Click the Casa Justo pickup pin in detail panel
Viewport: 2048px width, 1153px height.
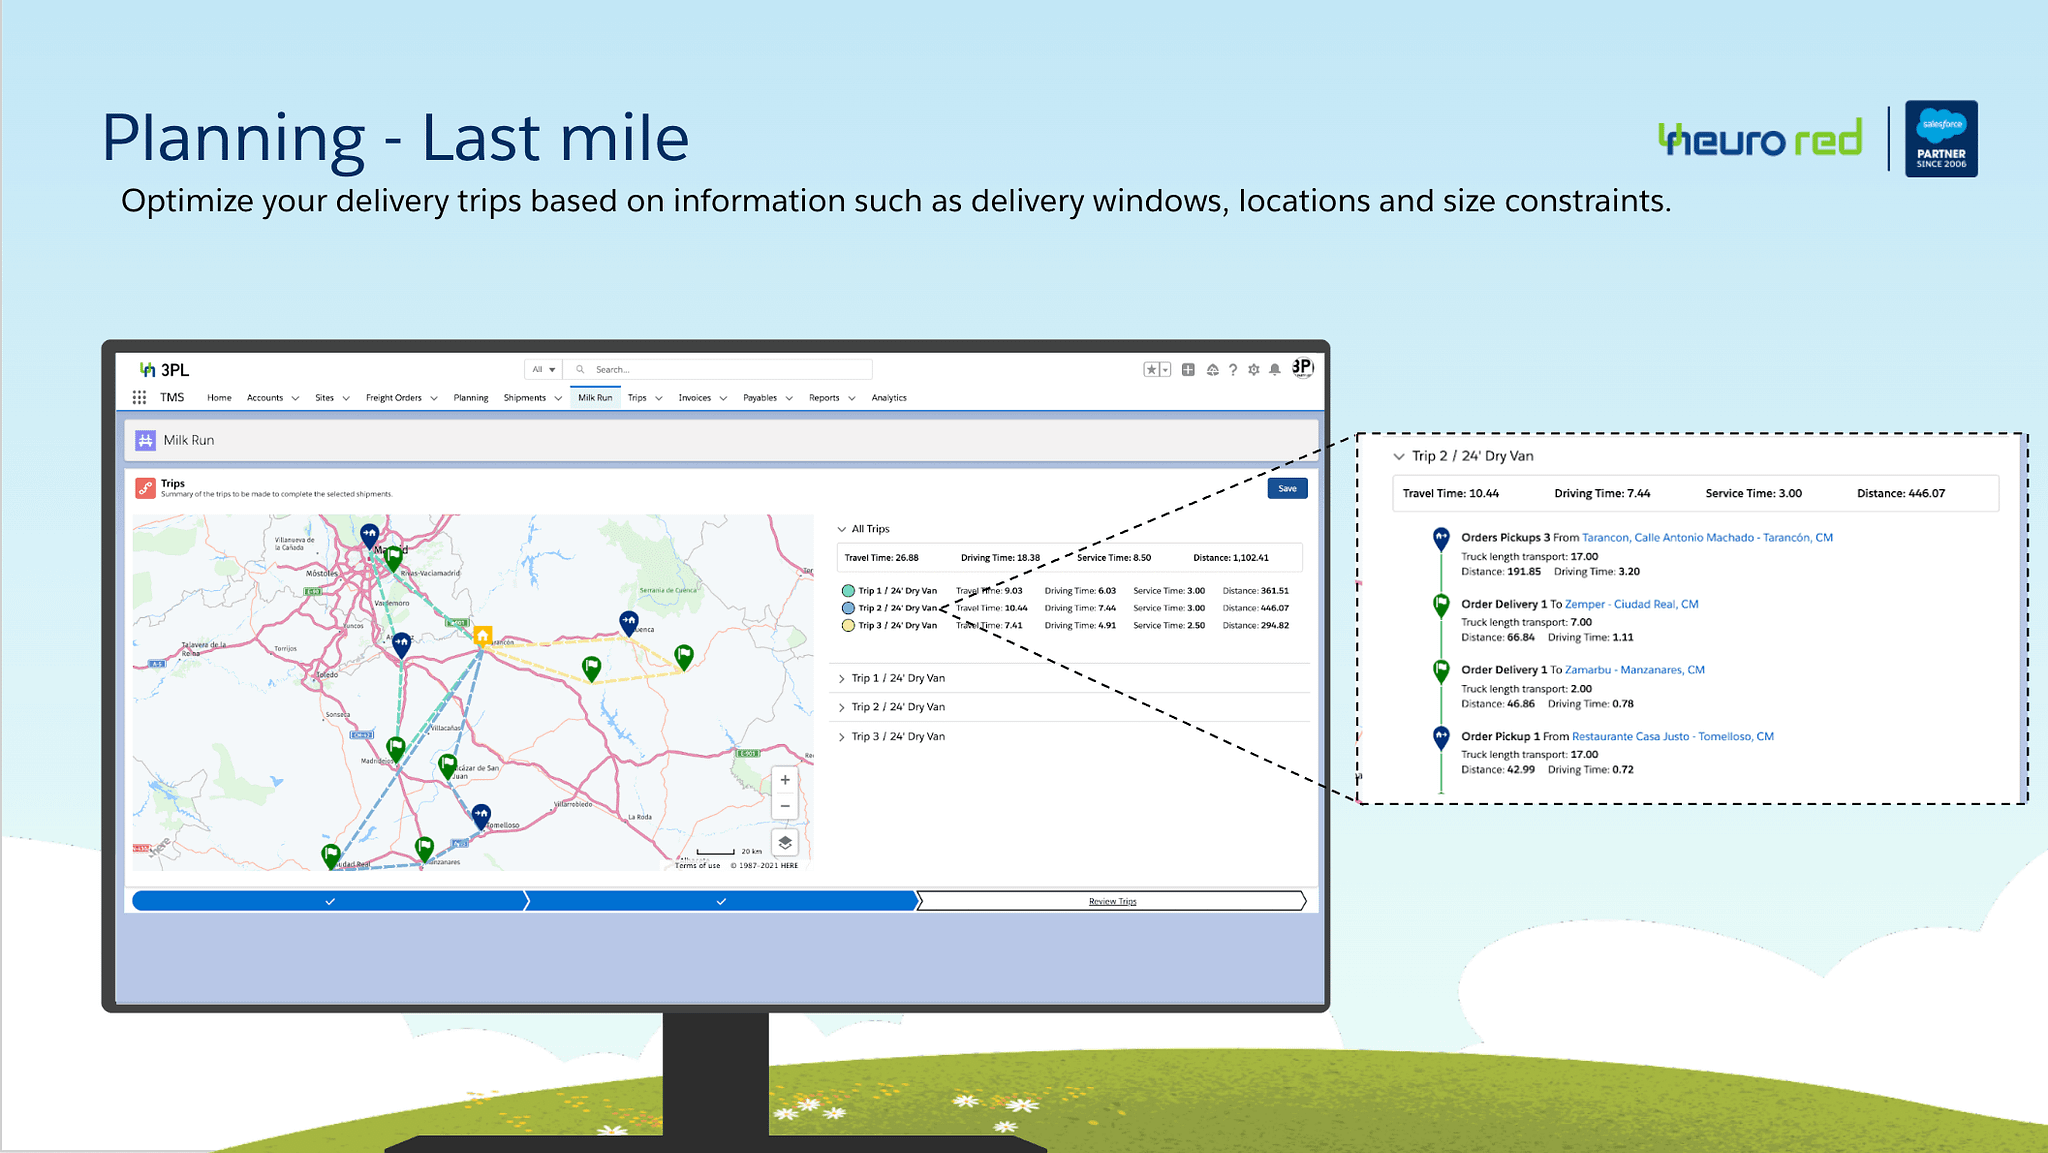1441,739
